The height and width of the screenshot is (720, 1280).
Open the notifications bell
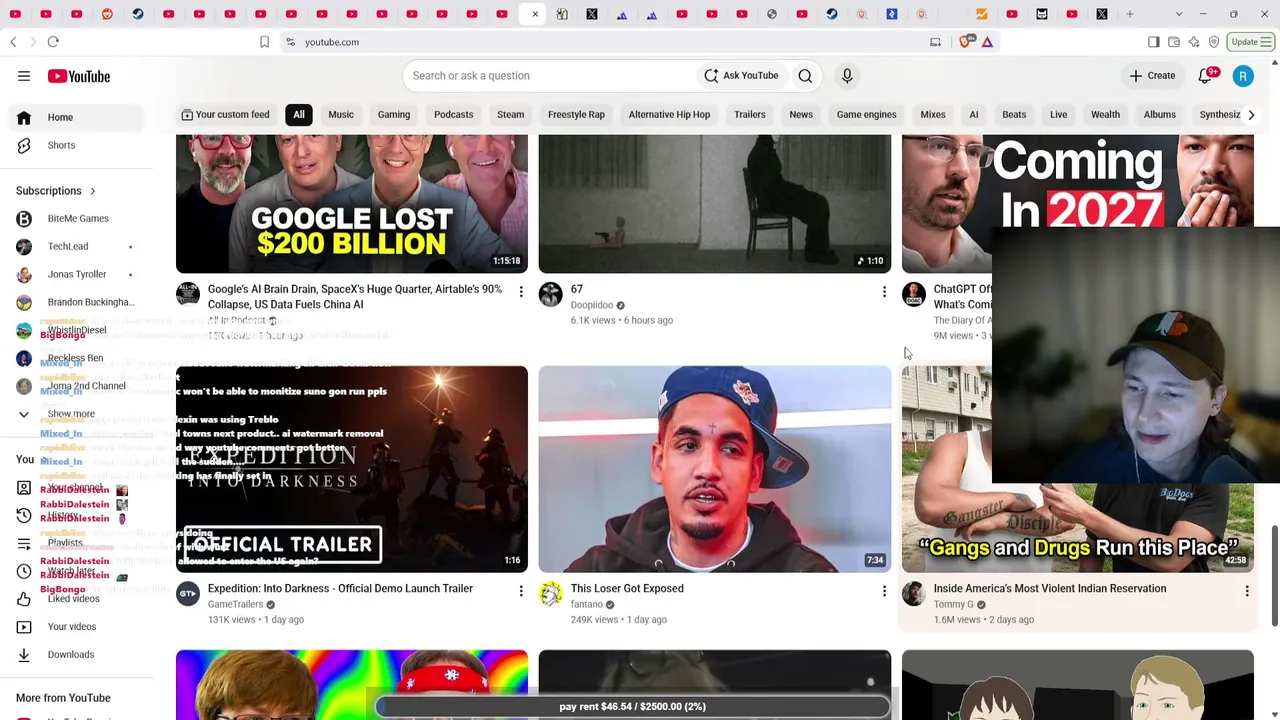(1205, 76)
